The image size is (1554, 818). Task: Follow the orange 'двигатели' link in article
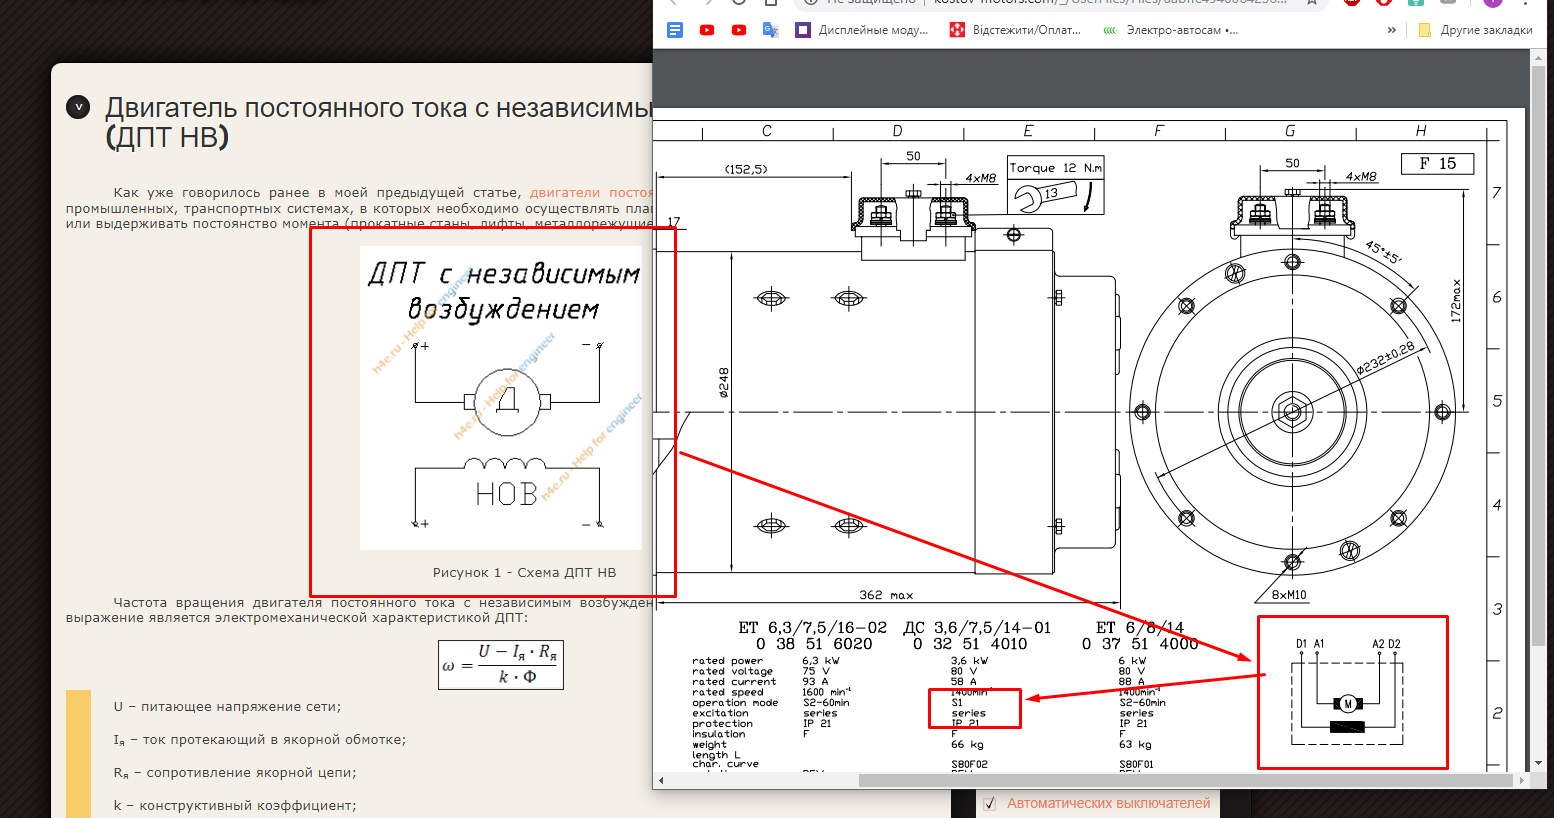pyautogui.click(x=565, y=193)
